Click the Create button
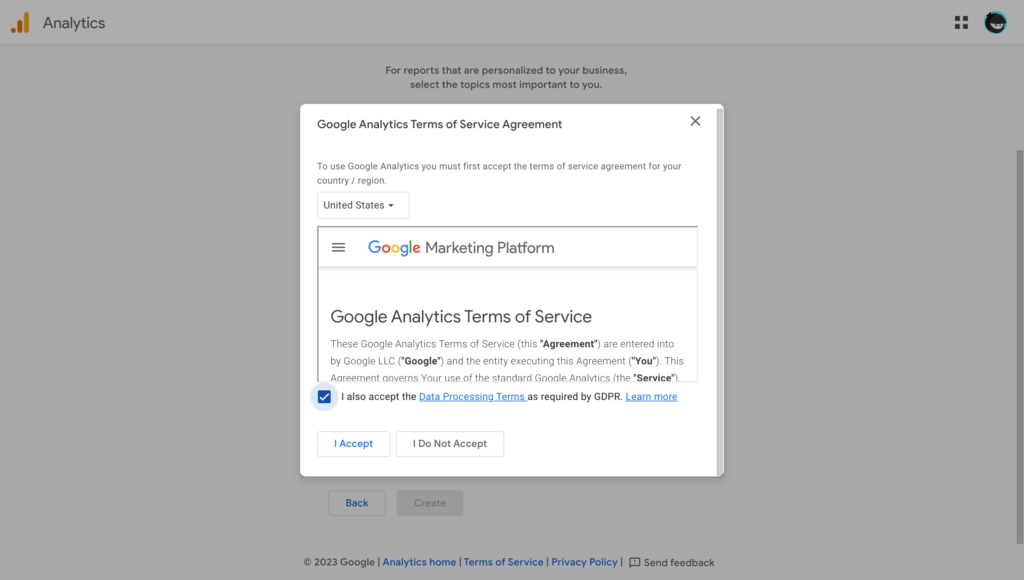This screenshot has width=1024, height=580. click(x=429, y=503)
